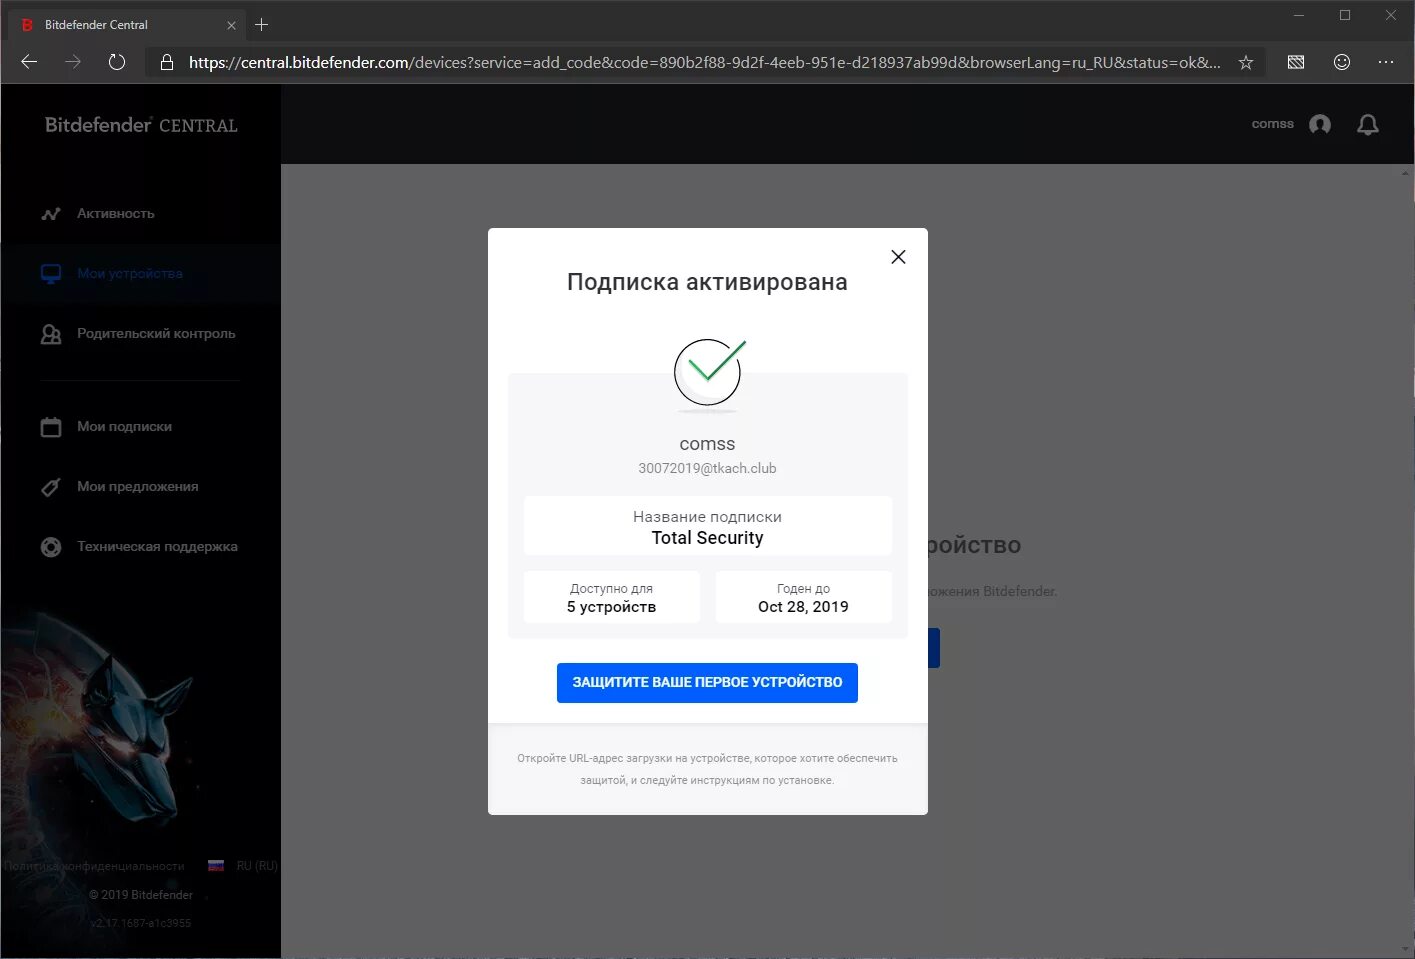This screenshot has height=959, width=1415.
Task: Minimize the browser window
Action: (x=1299, y=15)
